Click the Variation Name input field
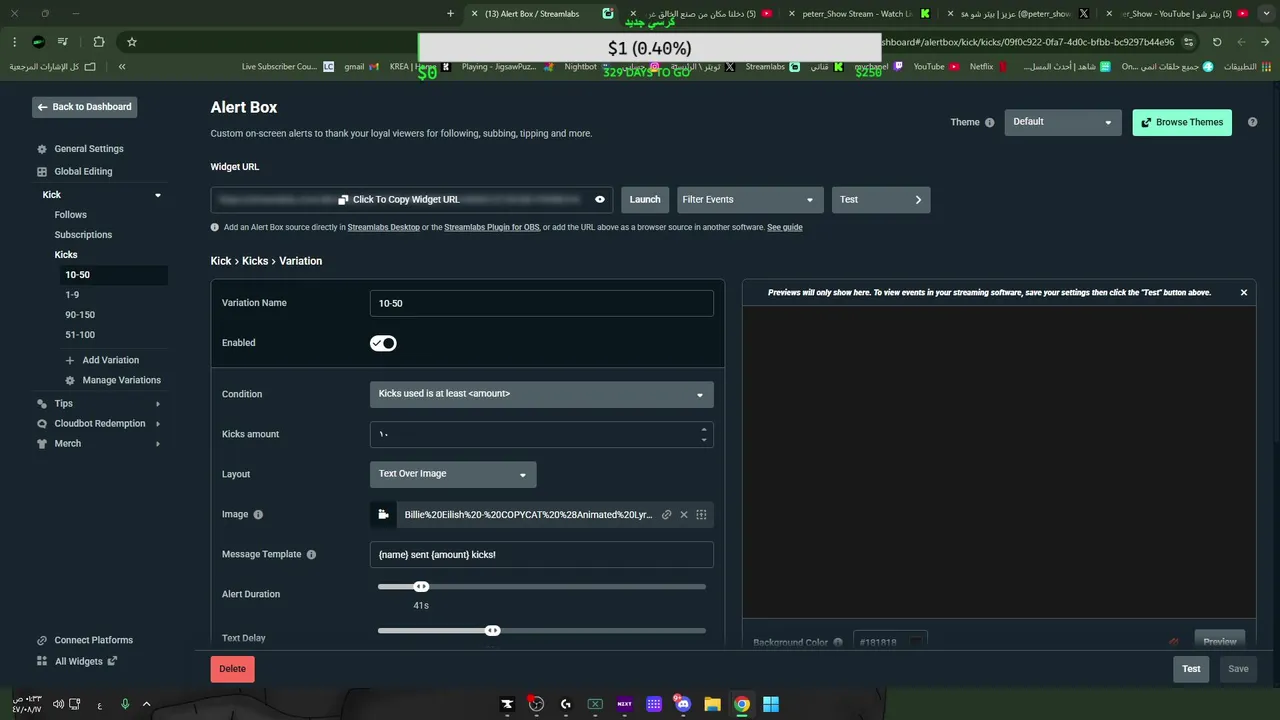The image size is (1280, 720). 542,303
